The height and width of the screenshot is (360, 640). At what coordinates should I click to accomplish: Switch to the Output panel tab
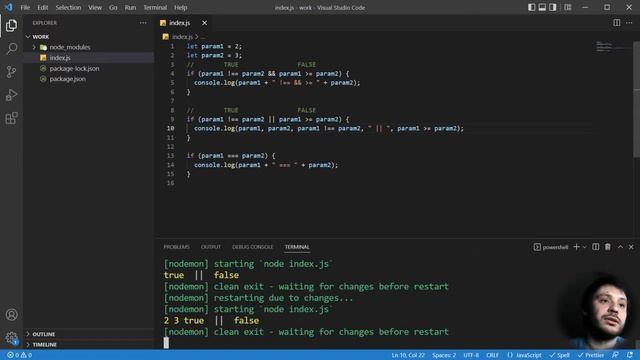tap(211, 247)
